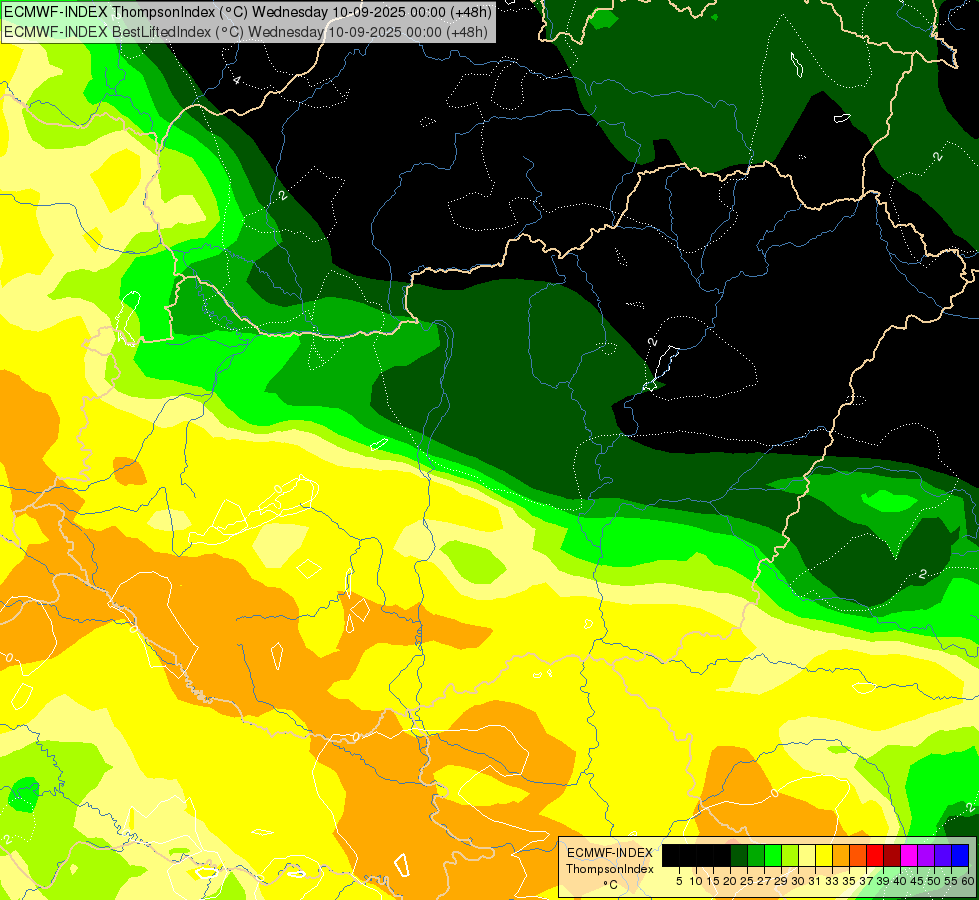This screenshot has width=979, height=900.
Task: Click the legend's ECMWF-INDEX label
Action: coord(610,853)
